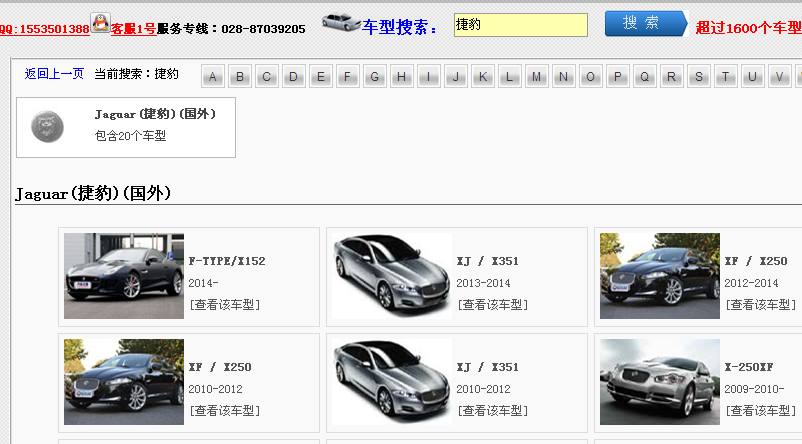
Task: Click the 2014- year text
Action: point(204,283)
